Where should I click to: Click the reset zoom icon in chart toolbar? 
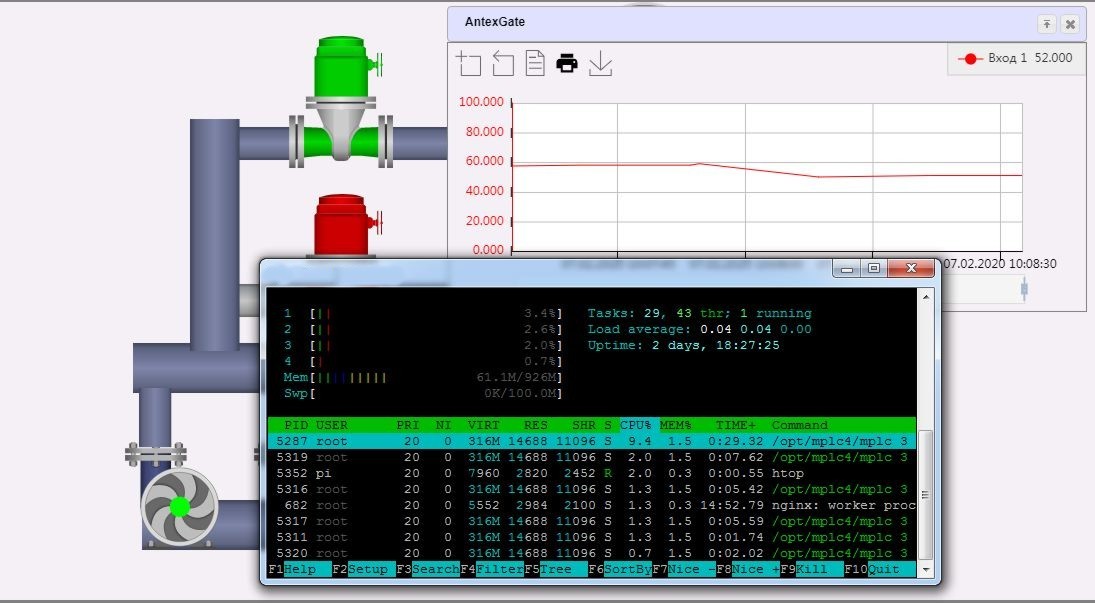pyautogui.click(x=502, y=64)
